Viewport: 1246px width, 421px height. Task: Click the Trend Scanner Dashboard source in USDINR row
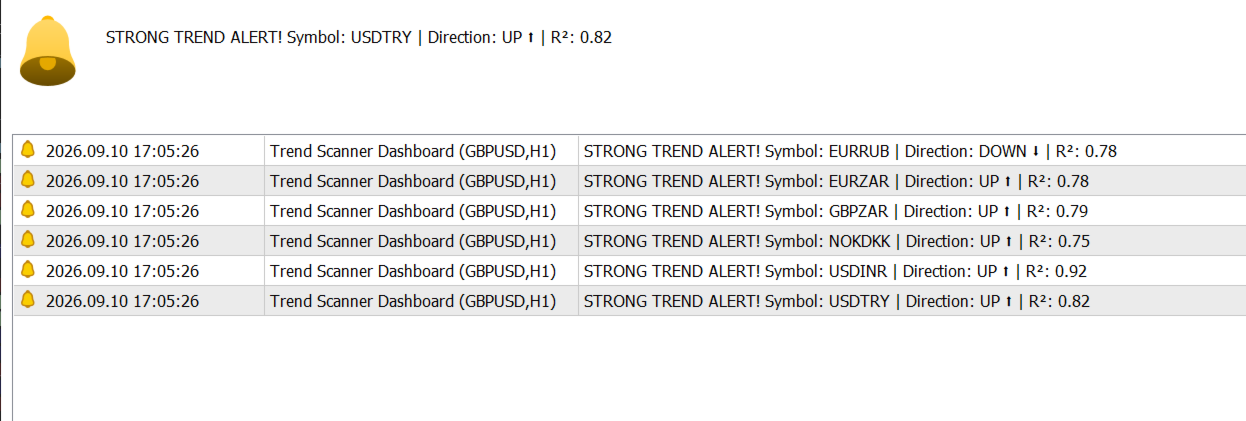[413, 272]
